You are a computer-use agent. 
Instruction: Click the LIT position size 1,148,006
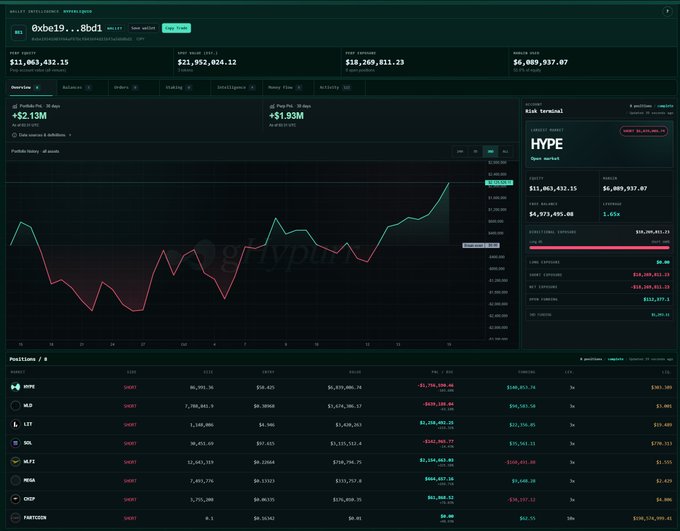[201, 425]
